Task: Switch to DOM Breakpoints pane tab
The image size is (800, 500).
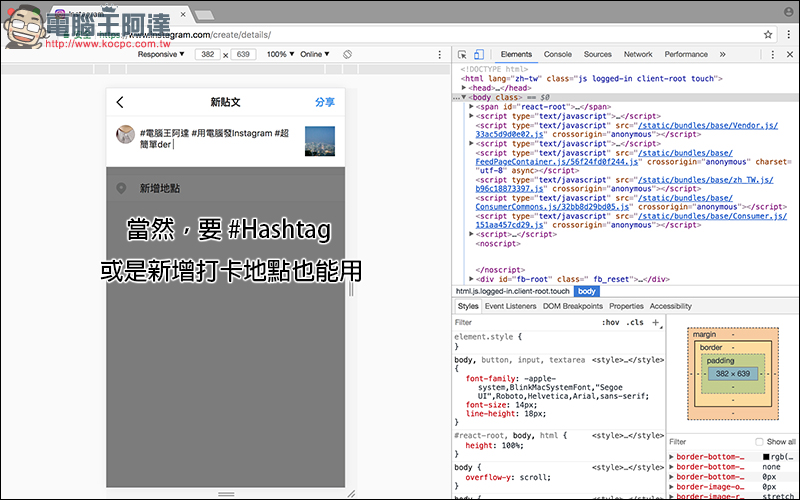Action: pyautogui.click(x=572, y=306)
